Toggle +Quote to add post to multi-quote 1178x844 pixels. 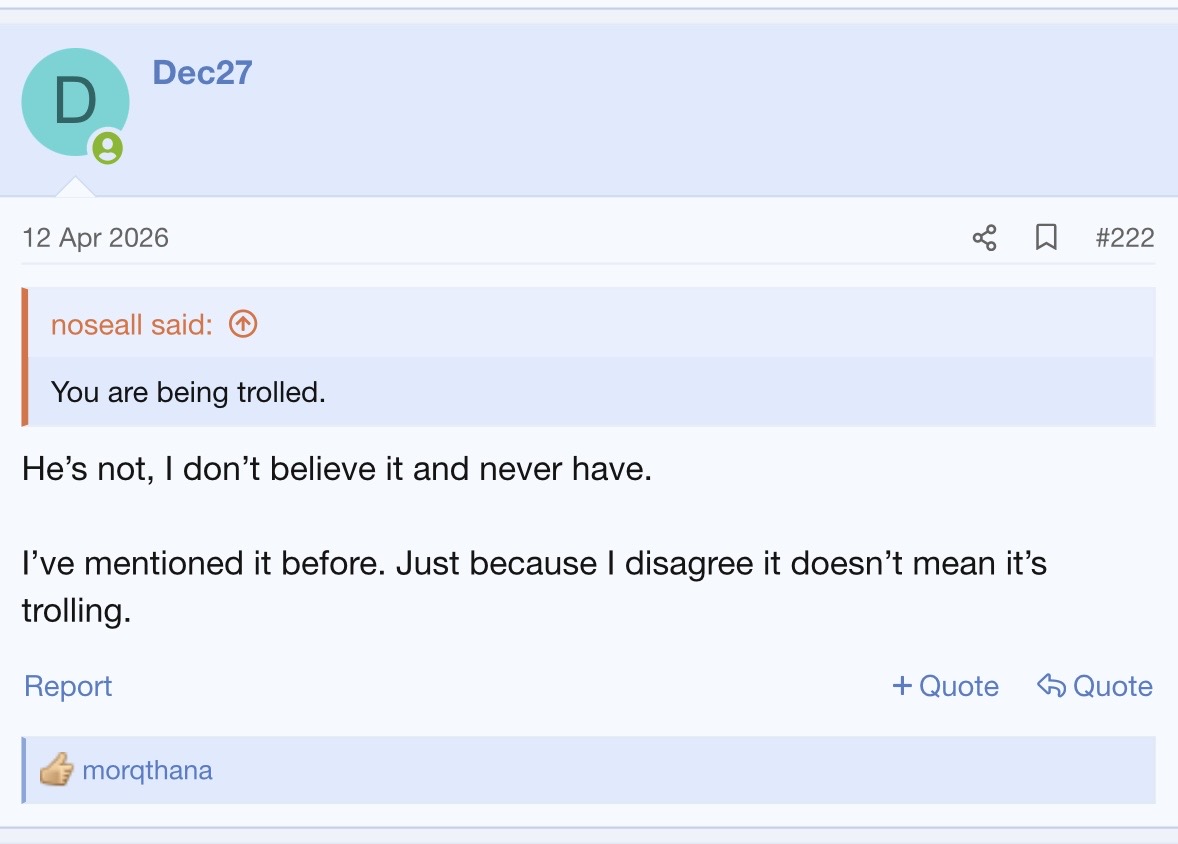coord(945,685)
